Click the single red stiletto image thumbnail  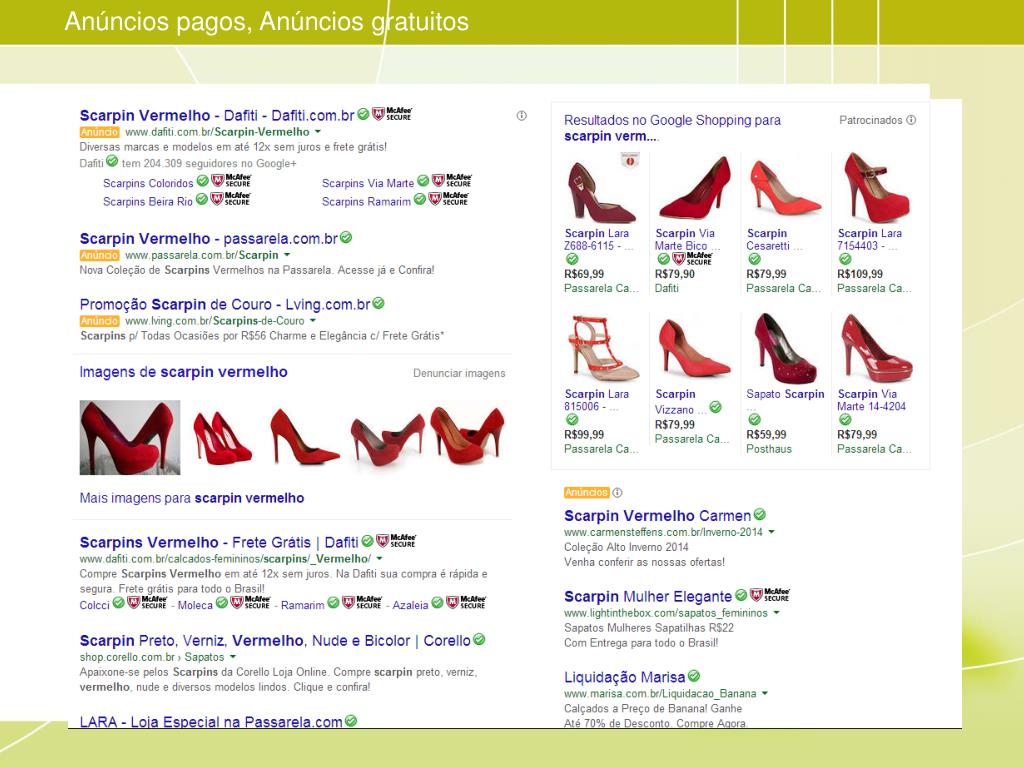pyautogui.click(x=304, y=437)
